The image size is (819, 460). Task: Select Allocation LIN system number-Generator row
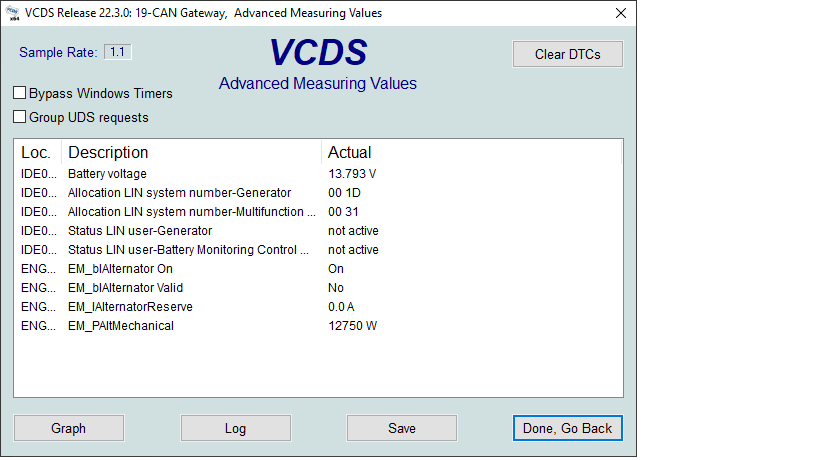318,193
